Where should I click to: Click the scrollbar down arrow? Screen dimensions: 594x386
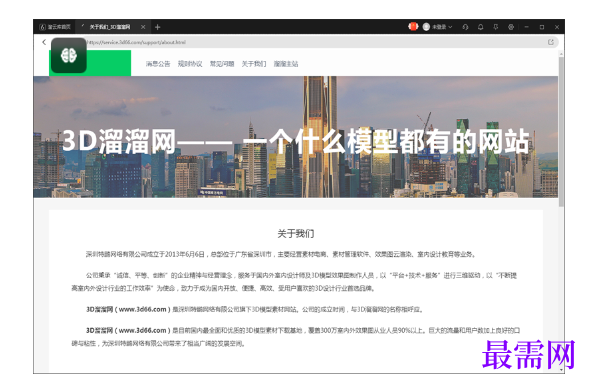click(x=561, y=369)
